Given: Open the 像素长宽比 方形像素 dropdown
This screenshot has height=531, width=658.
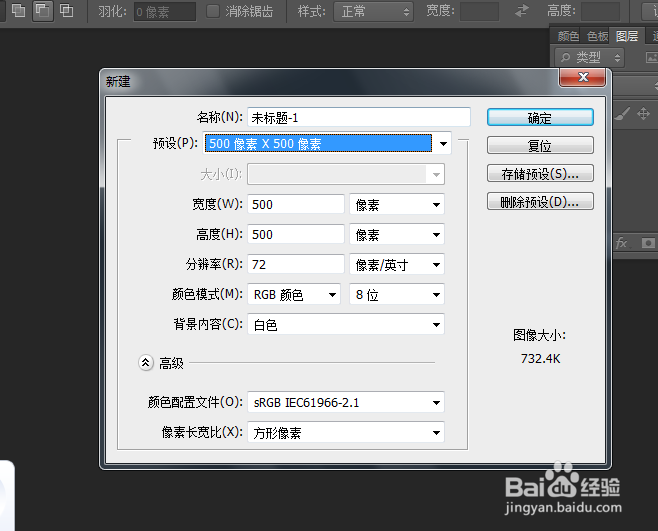Looking at the screenshot, I should coord(346,432).
